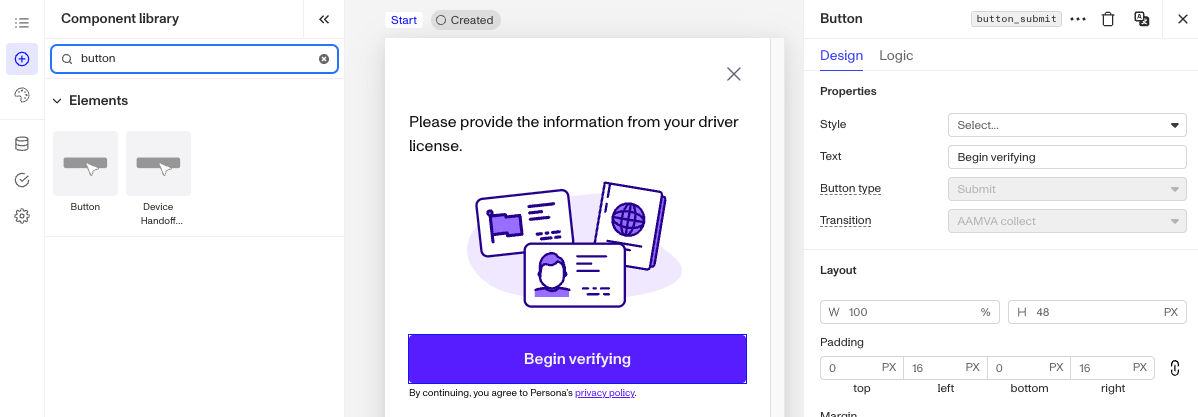Toggle the linked padding chain icon

click(x=1175, y=367)
